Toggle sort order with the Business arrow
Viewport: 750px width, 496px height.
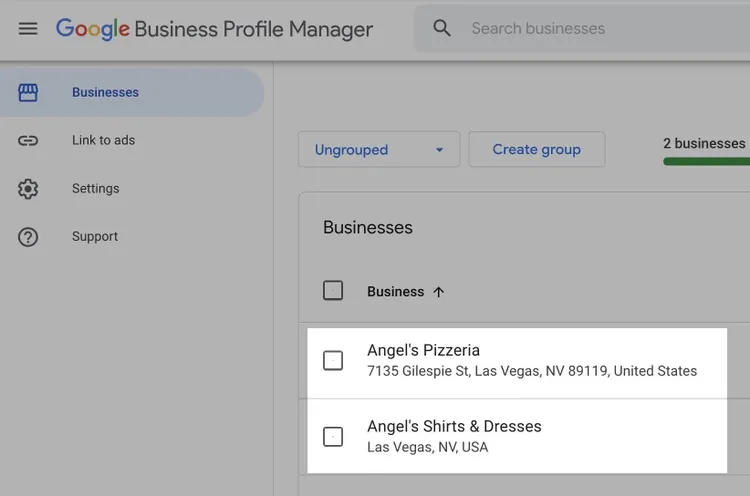click(439, 292)
